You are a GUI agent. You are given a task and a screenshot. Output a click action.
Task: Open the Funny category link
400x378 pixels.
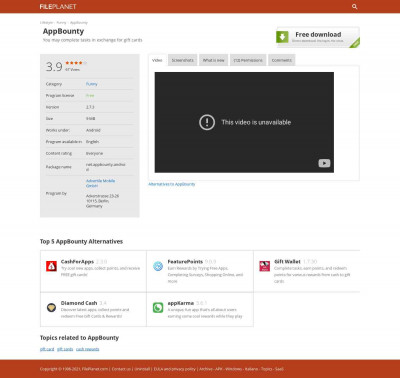(x=92, y=84)
